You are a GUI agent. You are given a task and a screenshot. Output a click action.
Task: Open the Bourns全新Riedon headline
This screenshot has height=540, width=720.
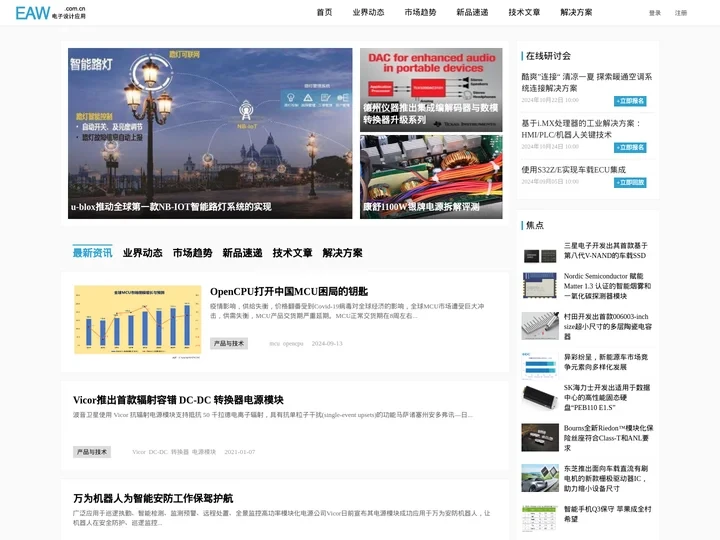click(x=608, y=438)
